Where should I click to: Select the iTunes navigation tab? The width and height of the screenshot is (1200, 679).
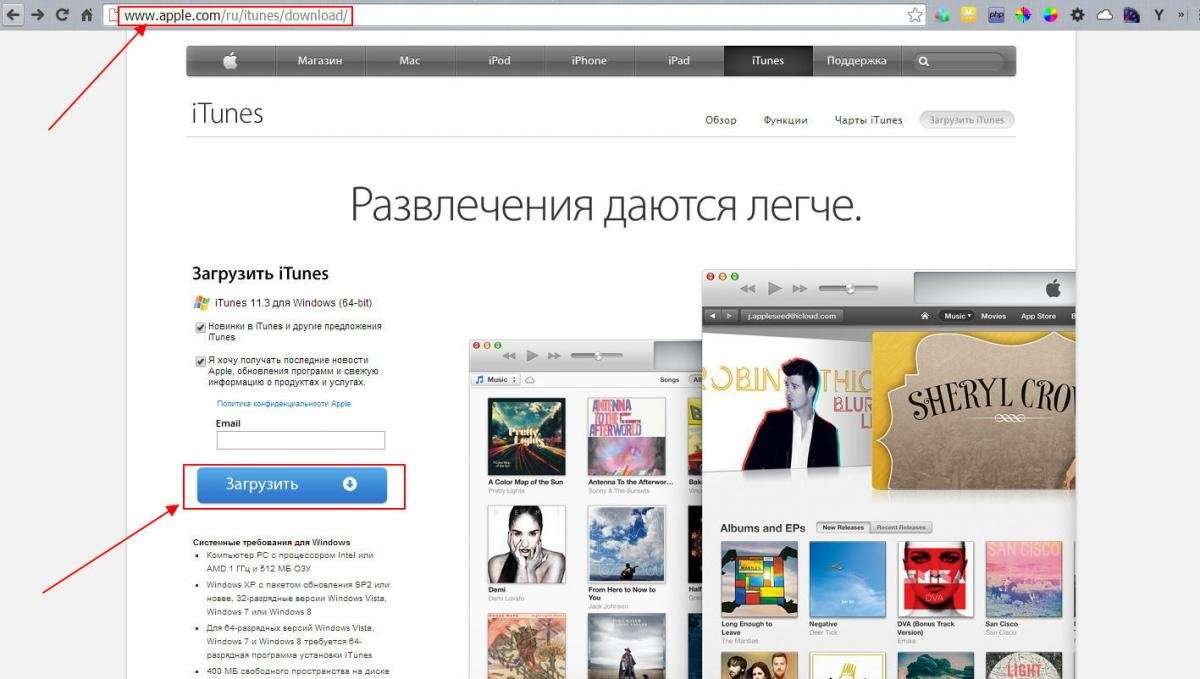[768, 61]
